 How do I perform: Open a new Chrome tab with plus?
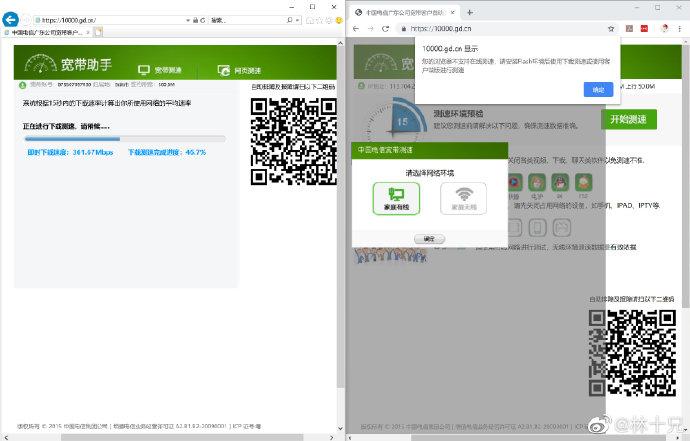point(470,12)
